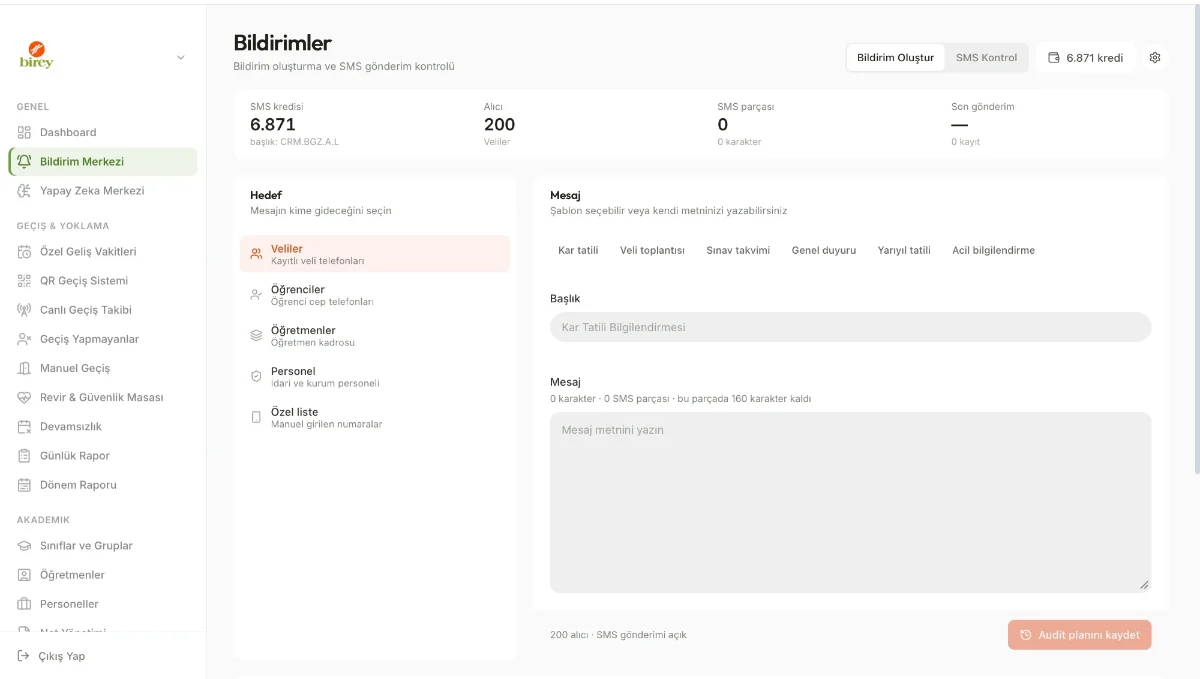Choose Öğrenciler (Öğrenci cep telefonları) as target

pos(375,294)
